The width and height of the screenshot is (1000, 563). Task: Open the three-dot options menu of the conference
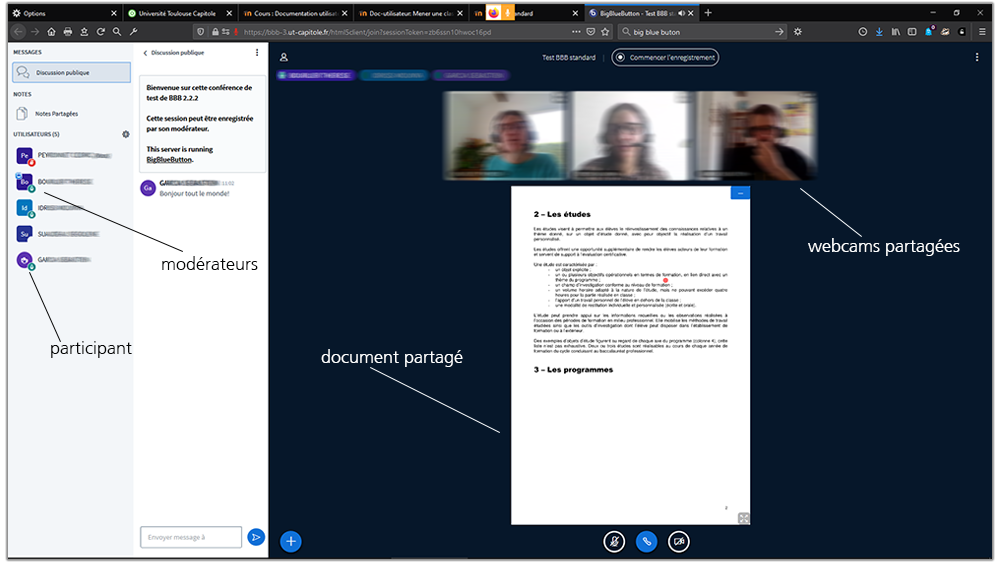pyautogui.click(x=977, y=57)
